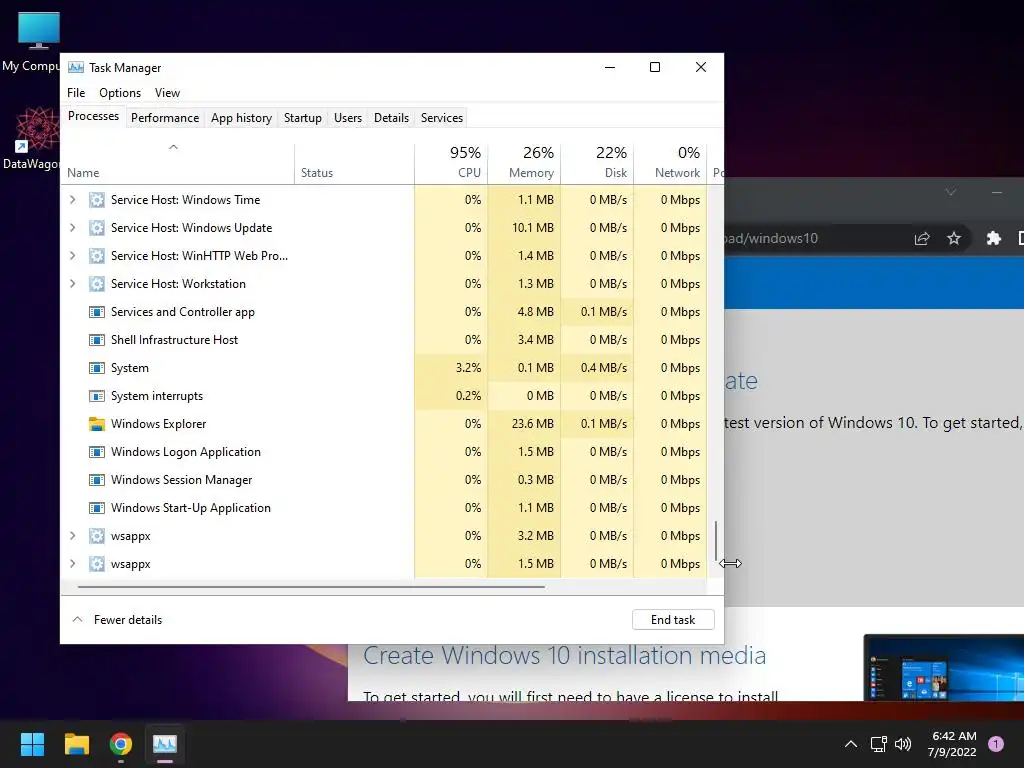Expand the wsappx 3.2 MB row

[x=72, y=536]
